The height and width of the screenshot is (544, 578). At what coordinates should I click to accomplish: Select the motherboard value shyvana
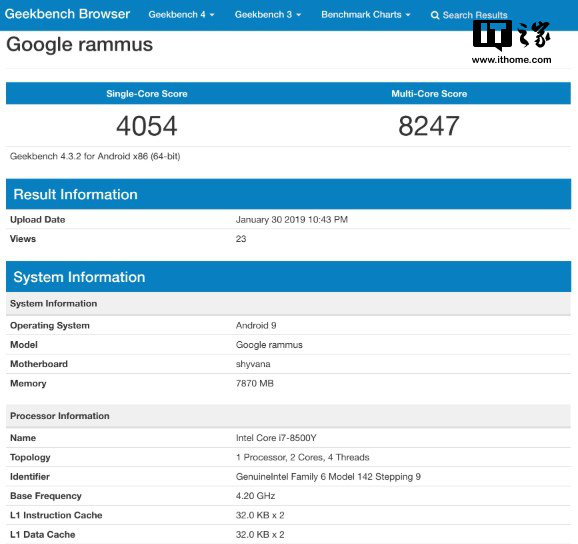(x=253, y=364)
